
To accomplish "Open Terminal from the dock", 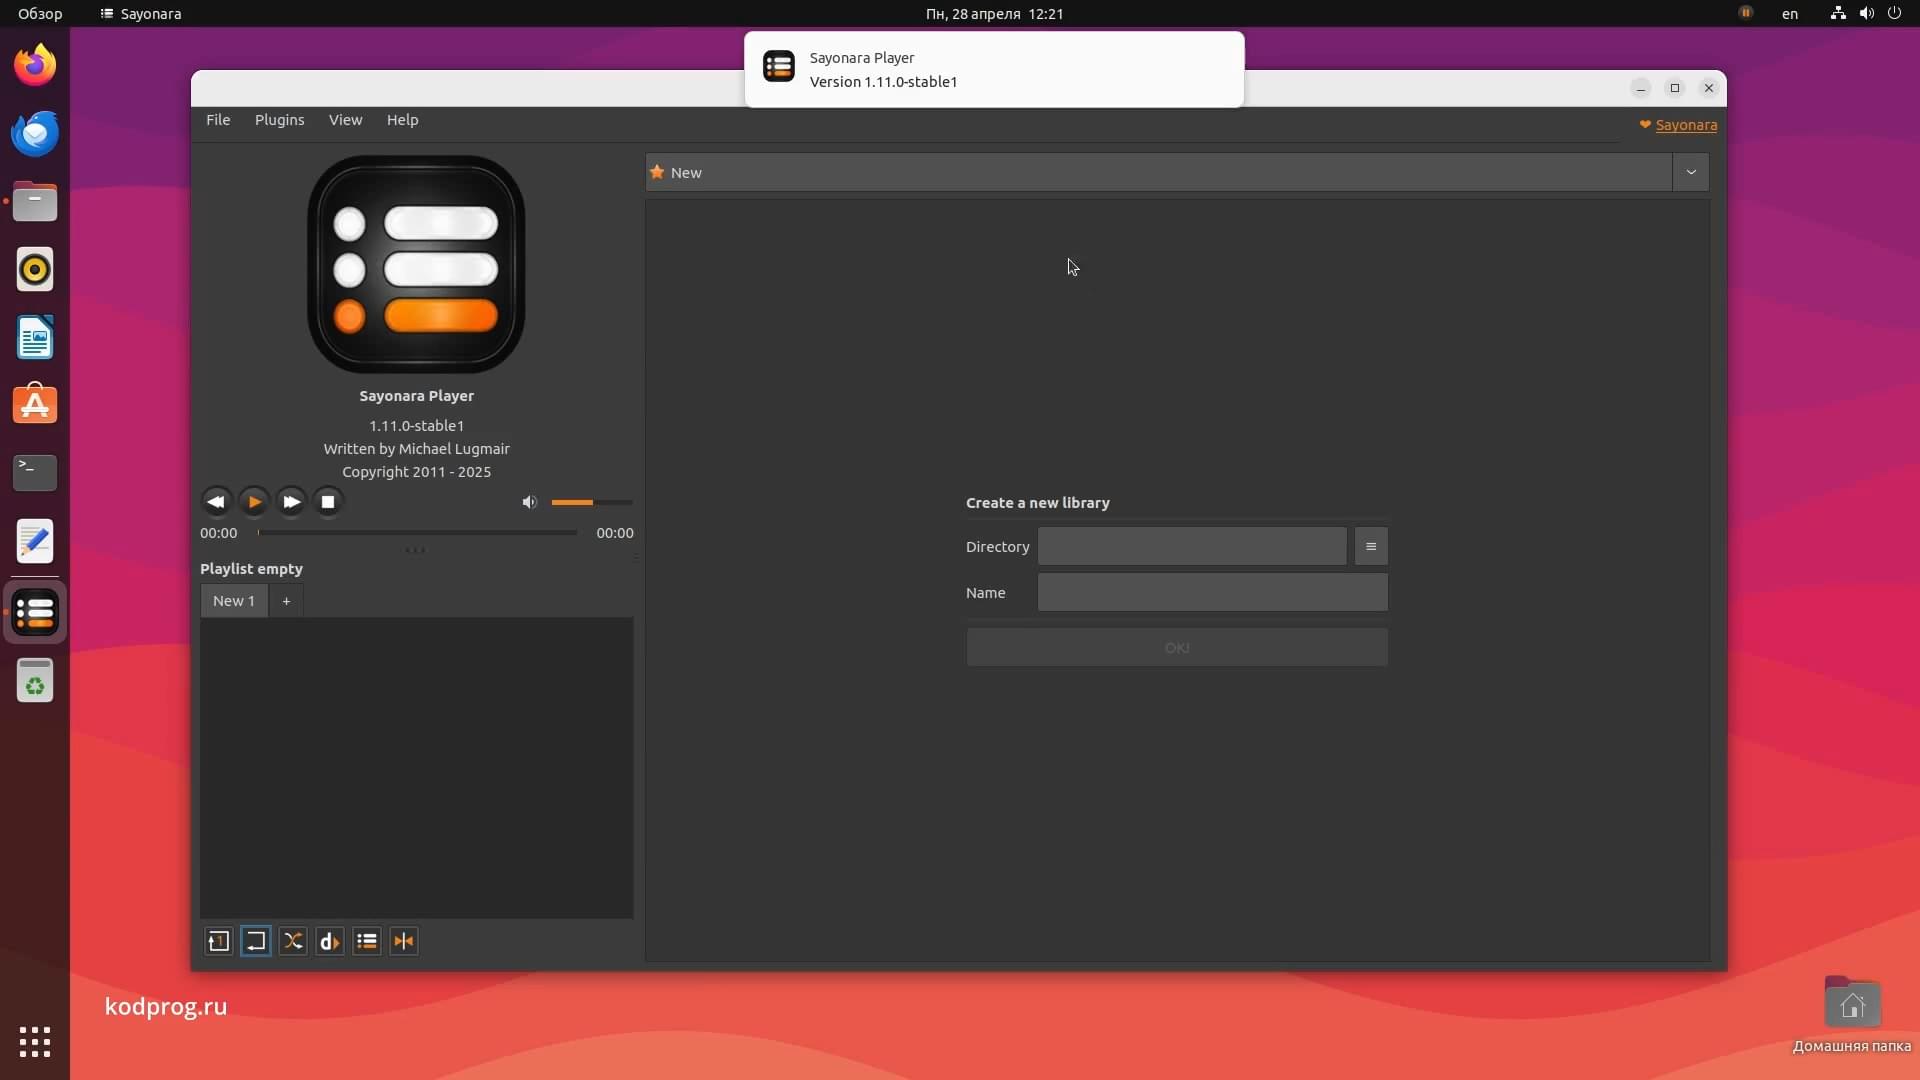I will [x=35, y=473].
